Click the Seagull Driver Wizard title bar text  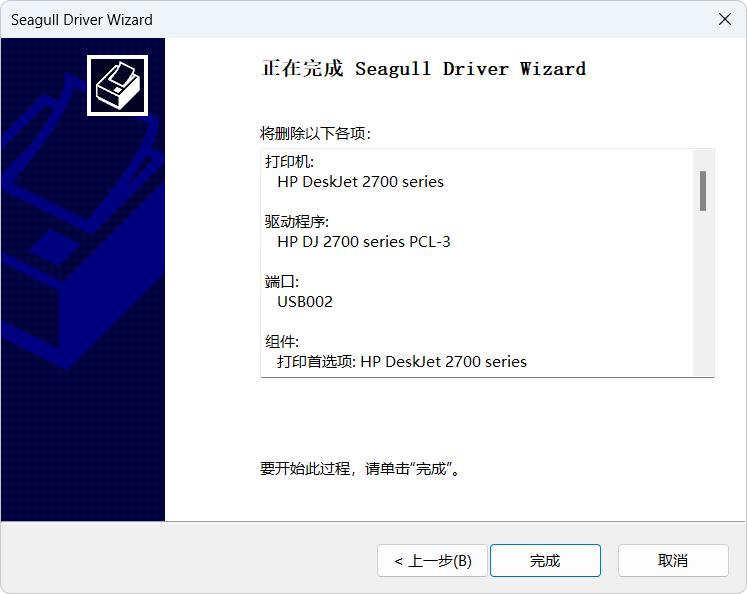[81, 20]
